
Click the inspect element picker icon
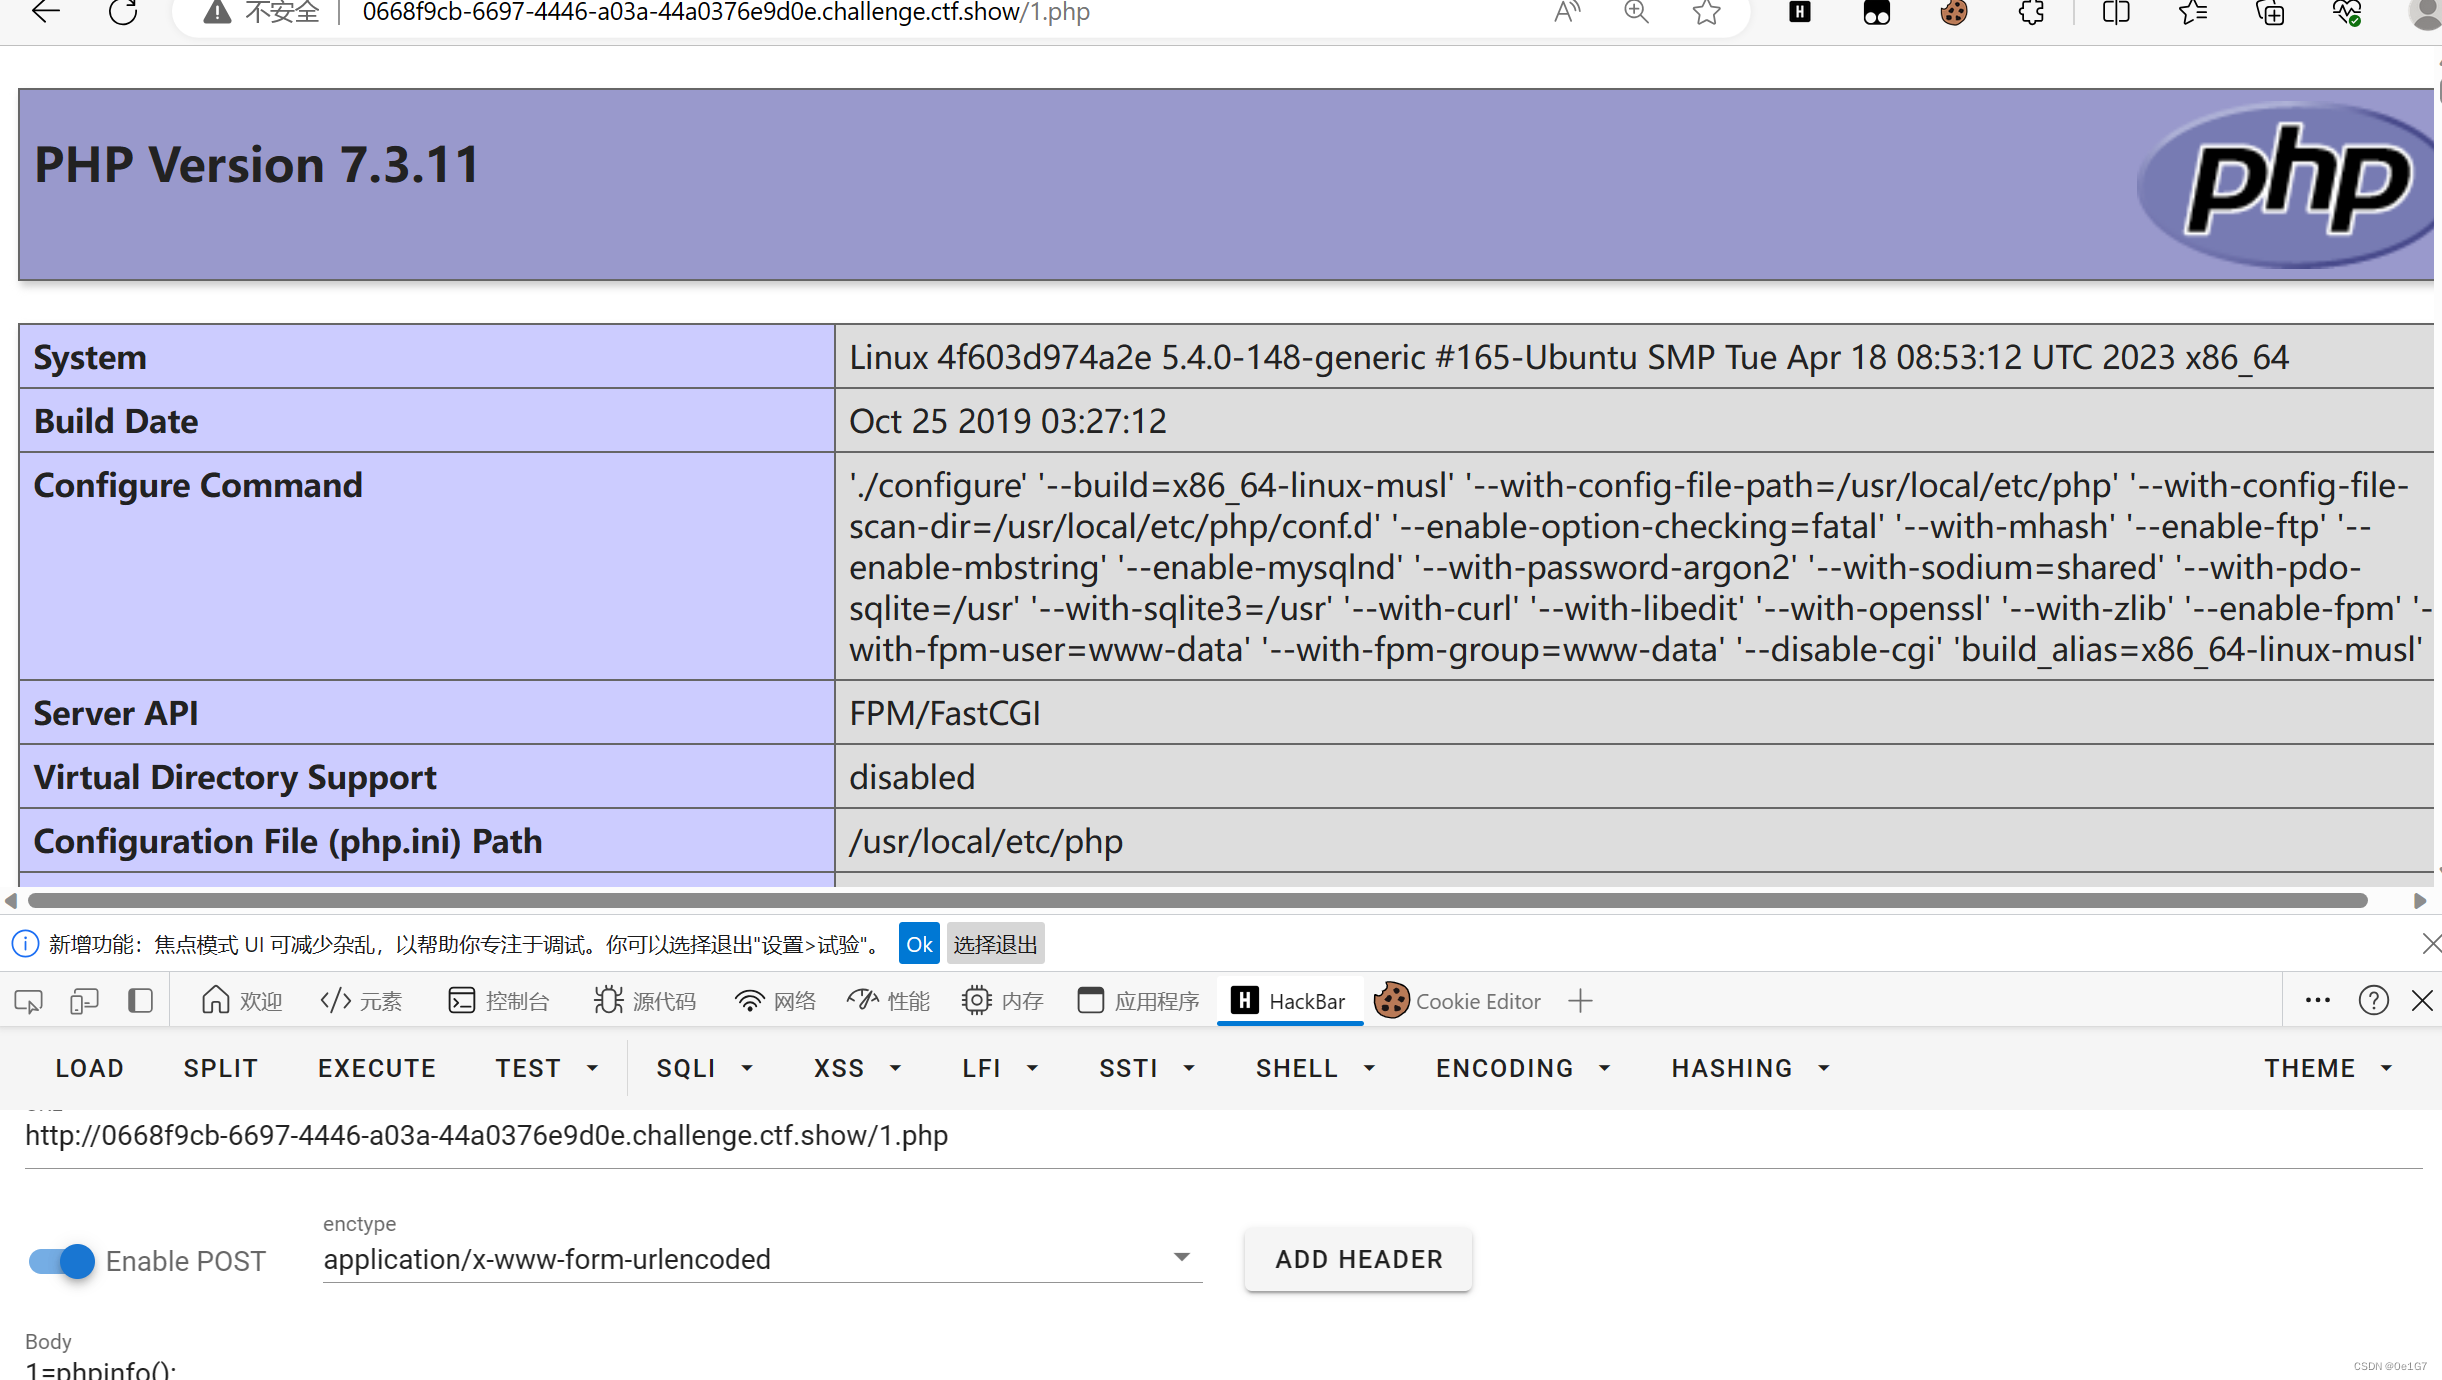coord(28,1001)
